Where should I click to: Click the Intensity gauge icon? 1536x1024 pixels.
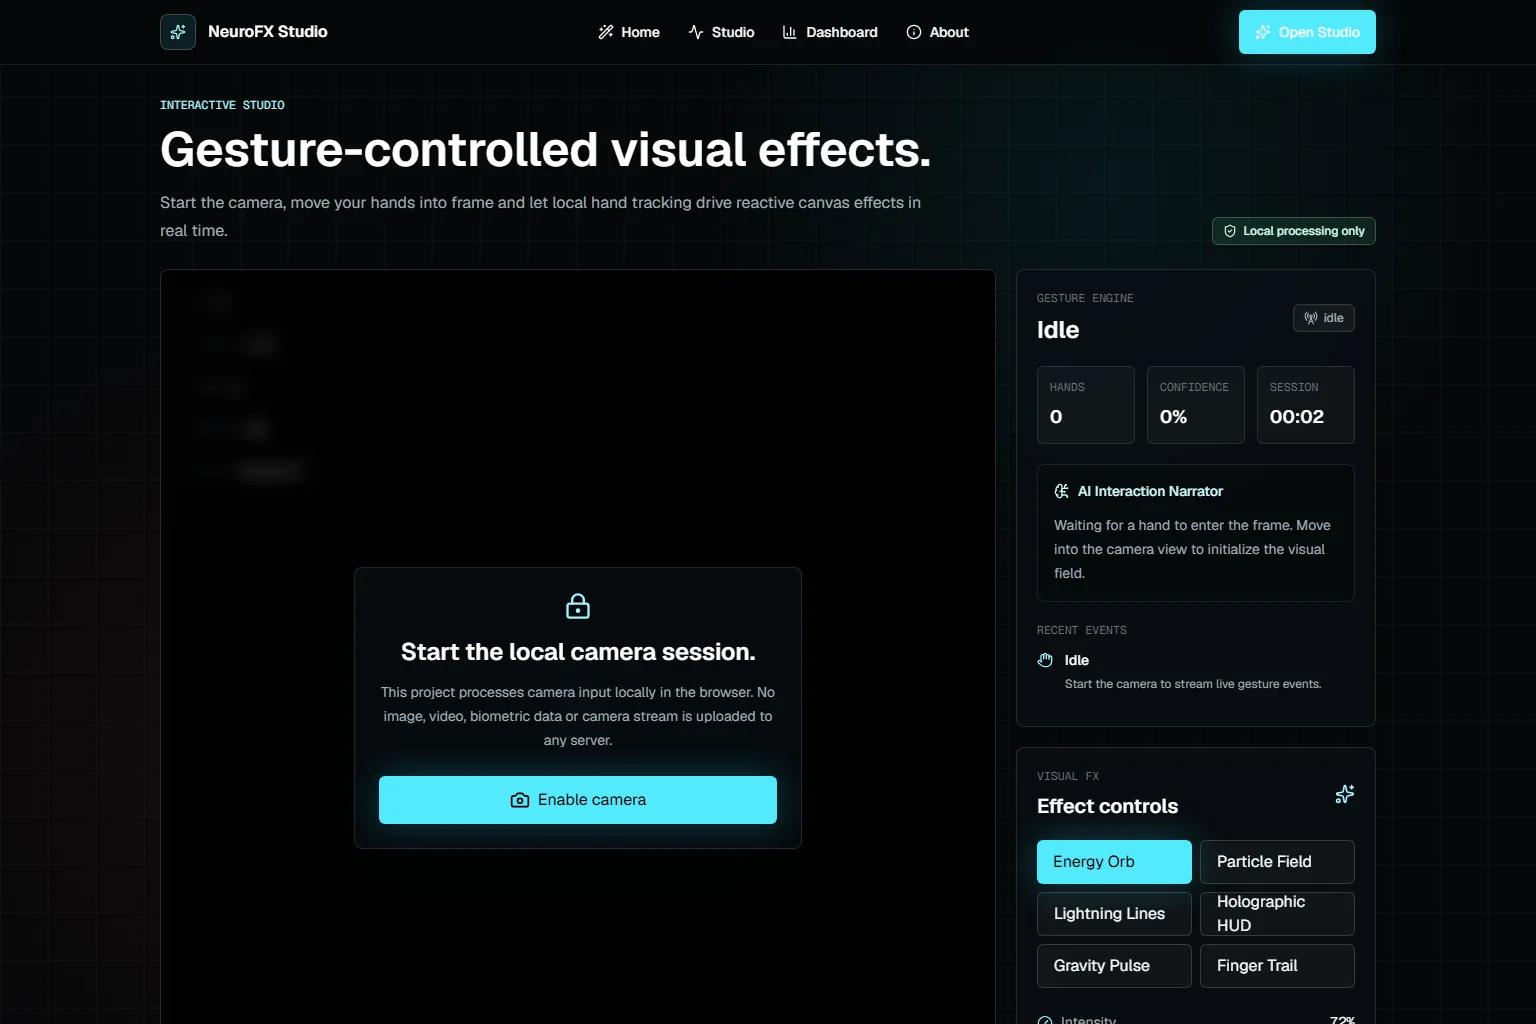[x=1045, y=1020]
